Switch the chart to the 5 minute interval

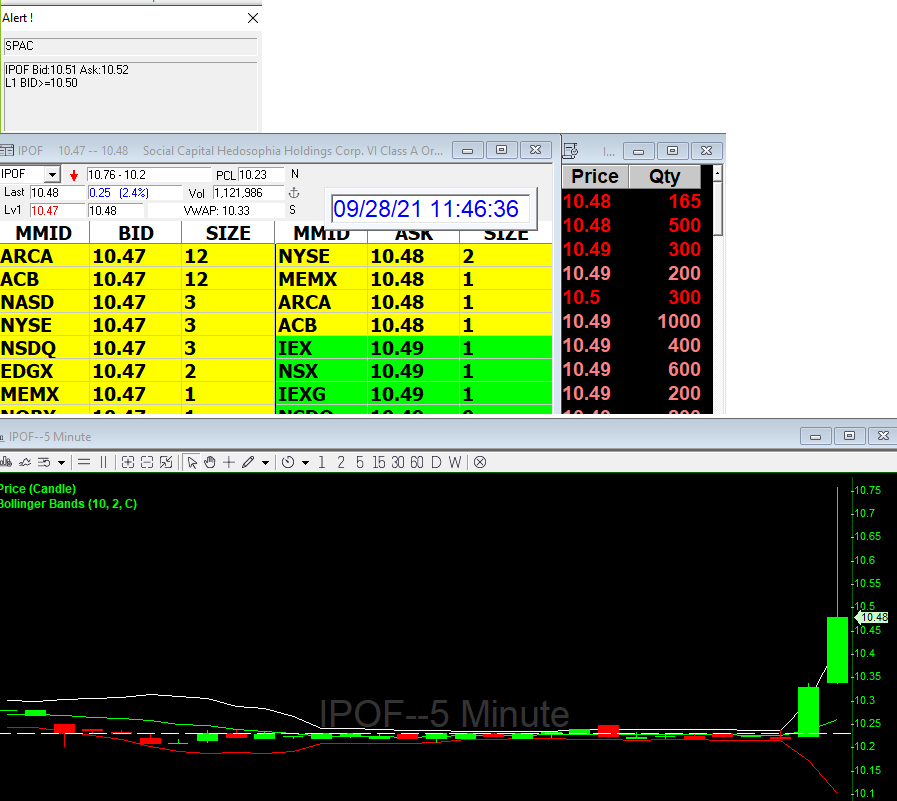click(x=360, y=462)
